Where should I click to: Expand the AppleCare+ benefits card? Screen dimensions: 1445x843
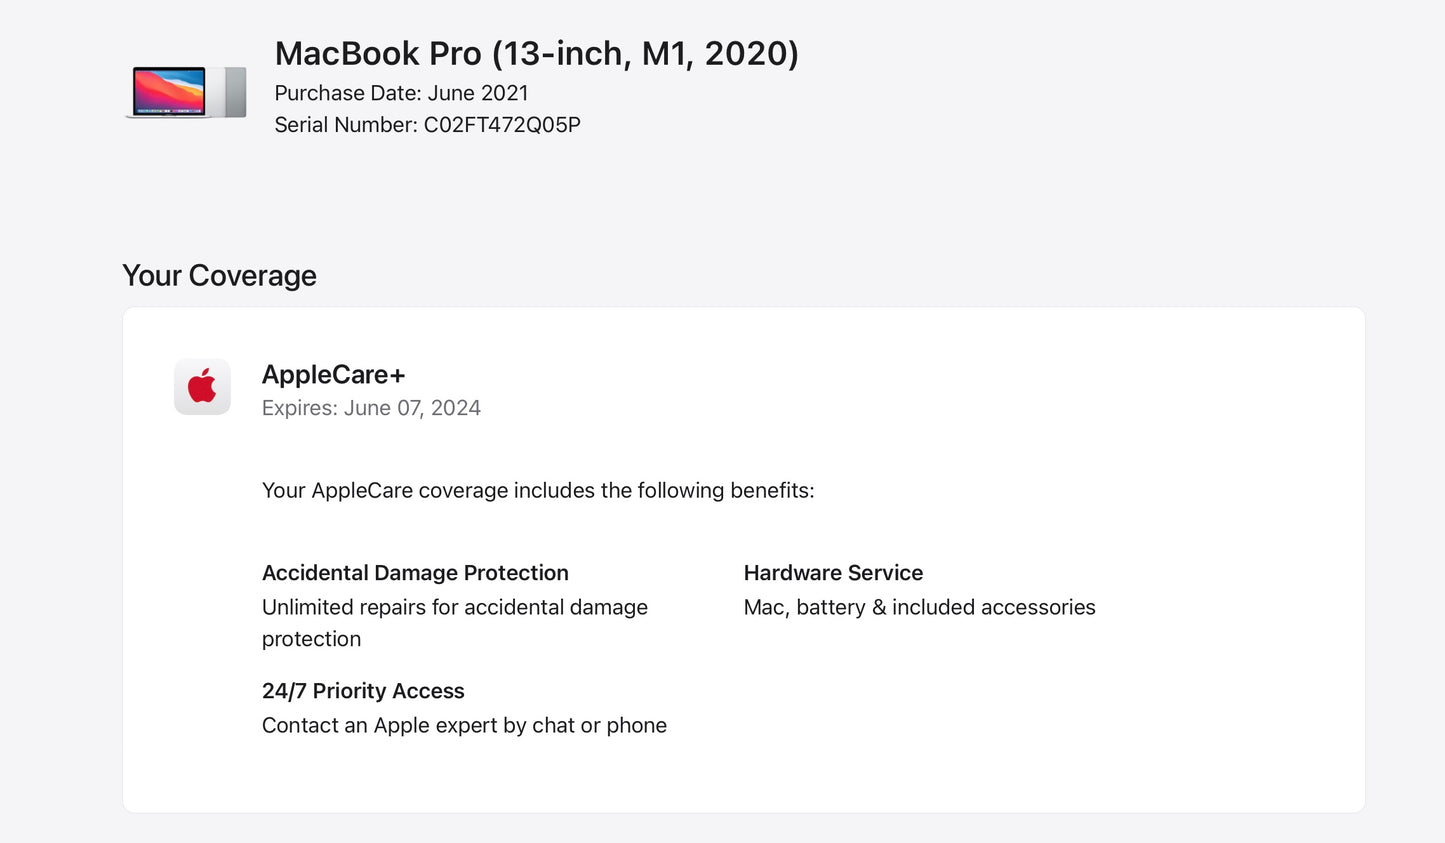[x=743, y=558]
